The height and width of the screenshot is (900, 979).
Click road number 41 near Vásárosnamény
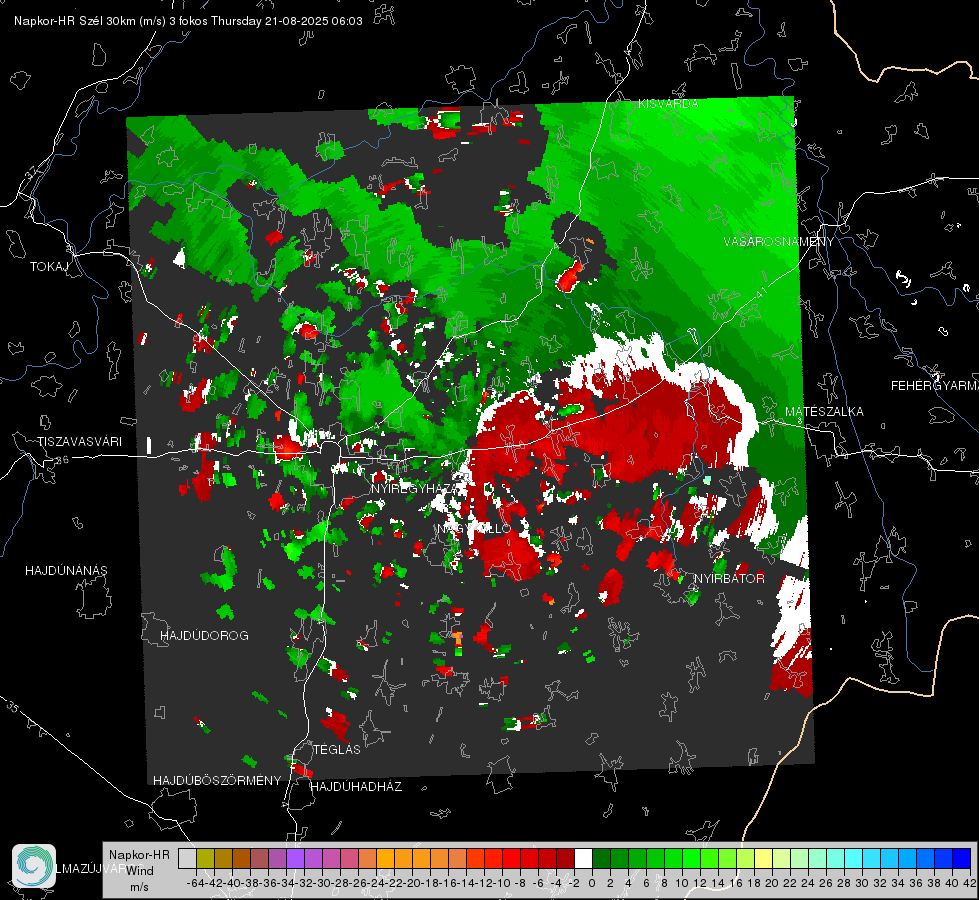761,292
